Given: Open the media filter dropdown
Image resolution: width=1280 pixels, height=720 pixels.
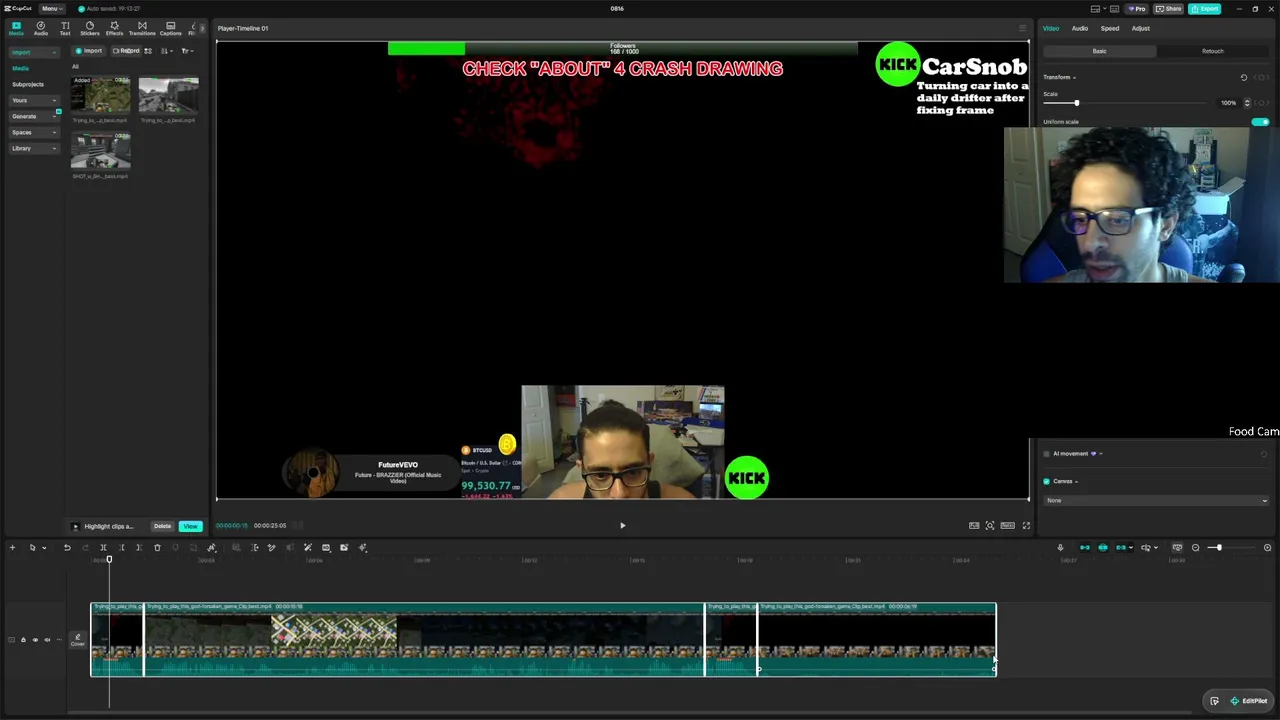Looking at the screenshot, I should pyautogui.click(x=186, y=51).
